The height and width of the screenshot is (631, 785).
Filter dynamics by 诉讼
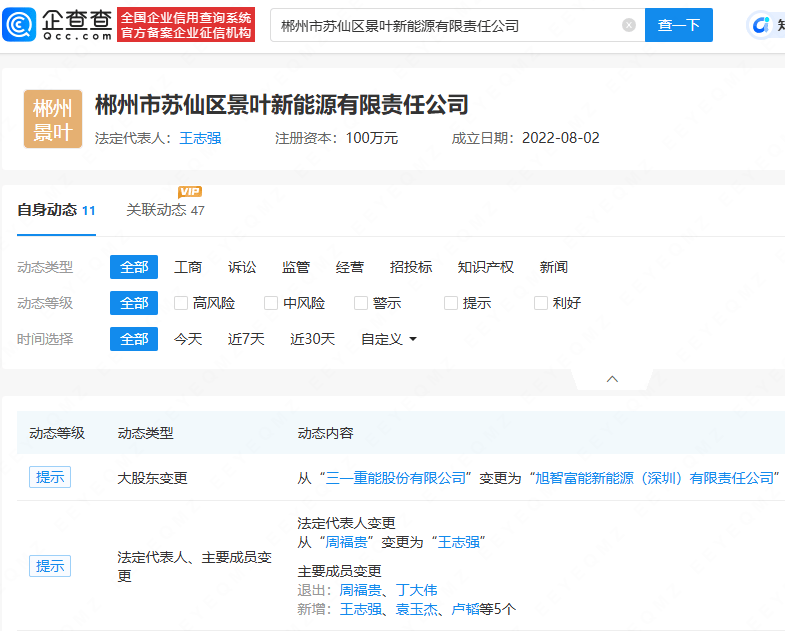[x=242, y=267]
